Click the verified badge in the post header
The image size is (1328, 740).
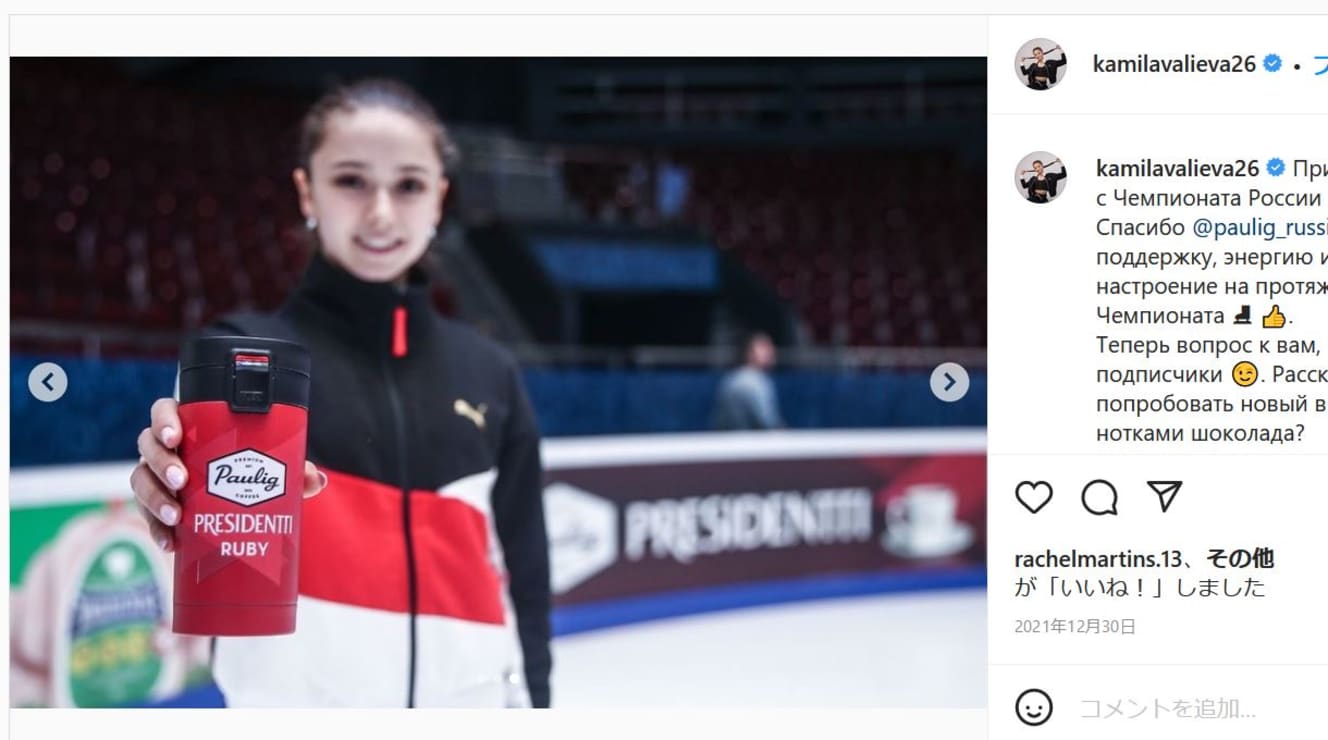pos(1273,64)
